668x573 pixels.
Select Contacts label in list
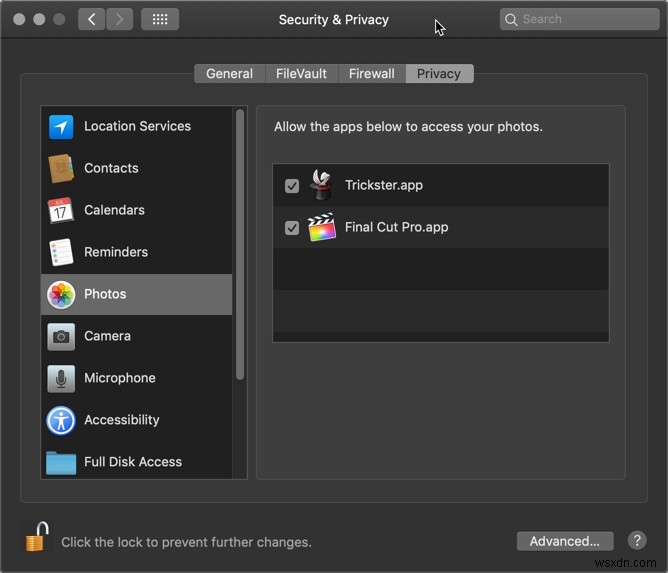(x=111, y=168)
